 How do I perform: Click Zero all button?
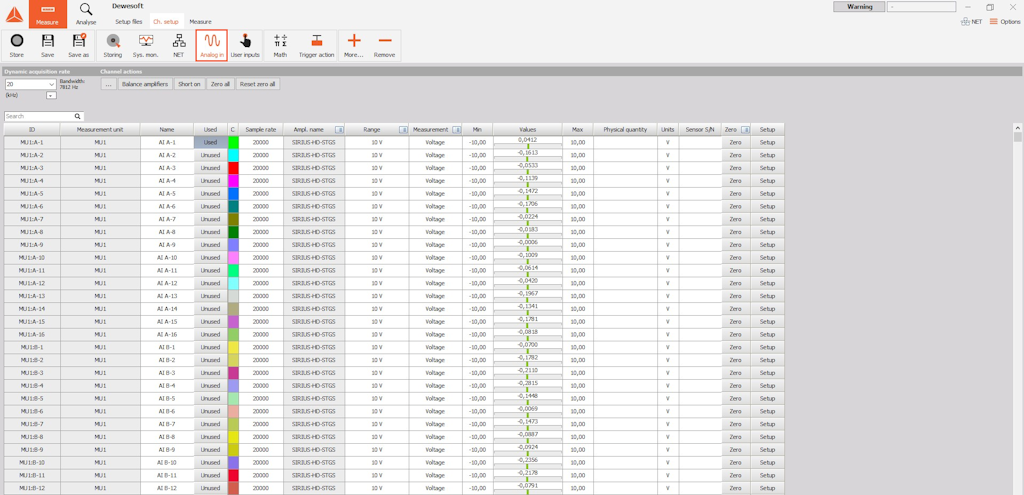coord(220,84)
